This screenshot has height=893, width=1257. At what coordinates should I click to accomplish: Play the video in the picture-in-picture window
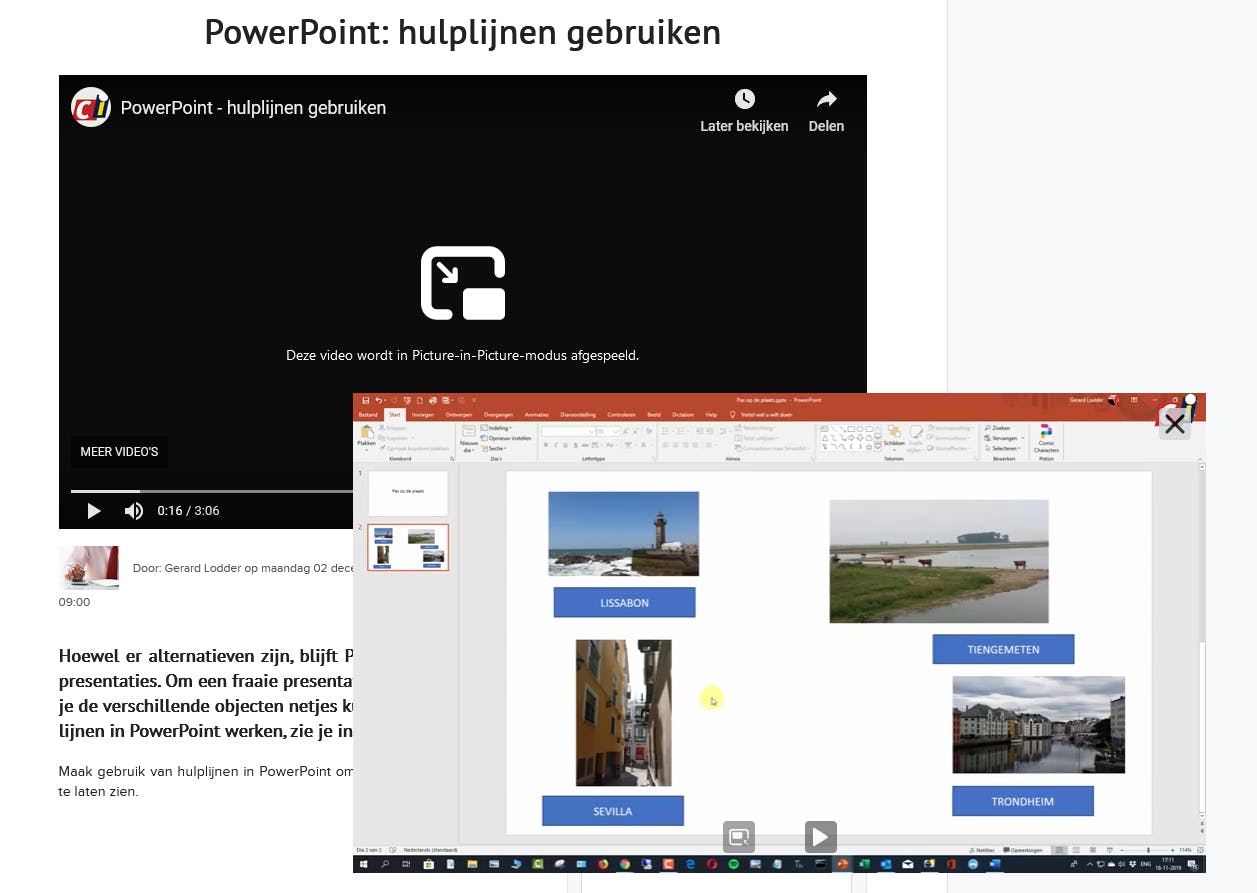(x=820, y=837)
